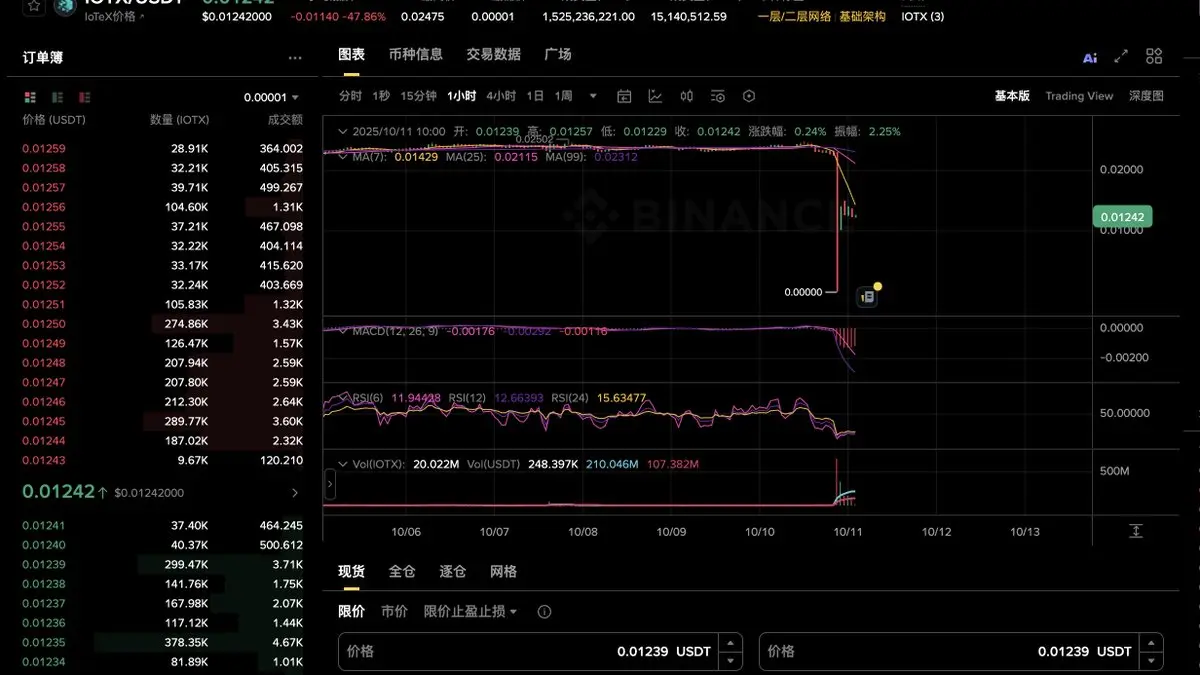
Task: Click the order type info icon
Action: click(x=544, y=611)
